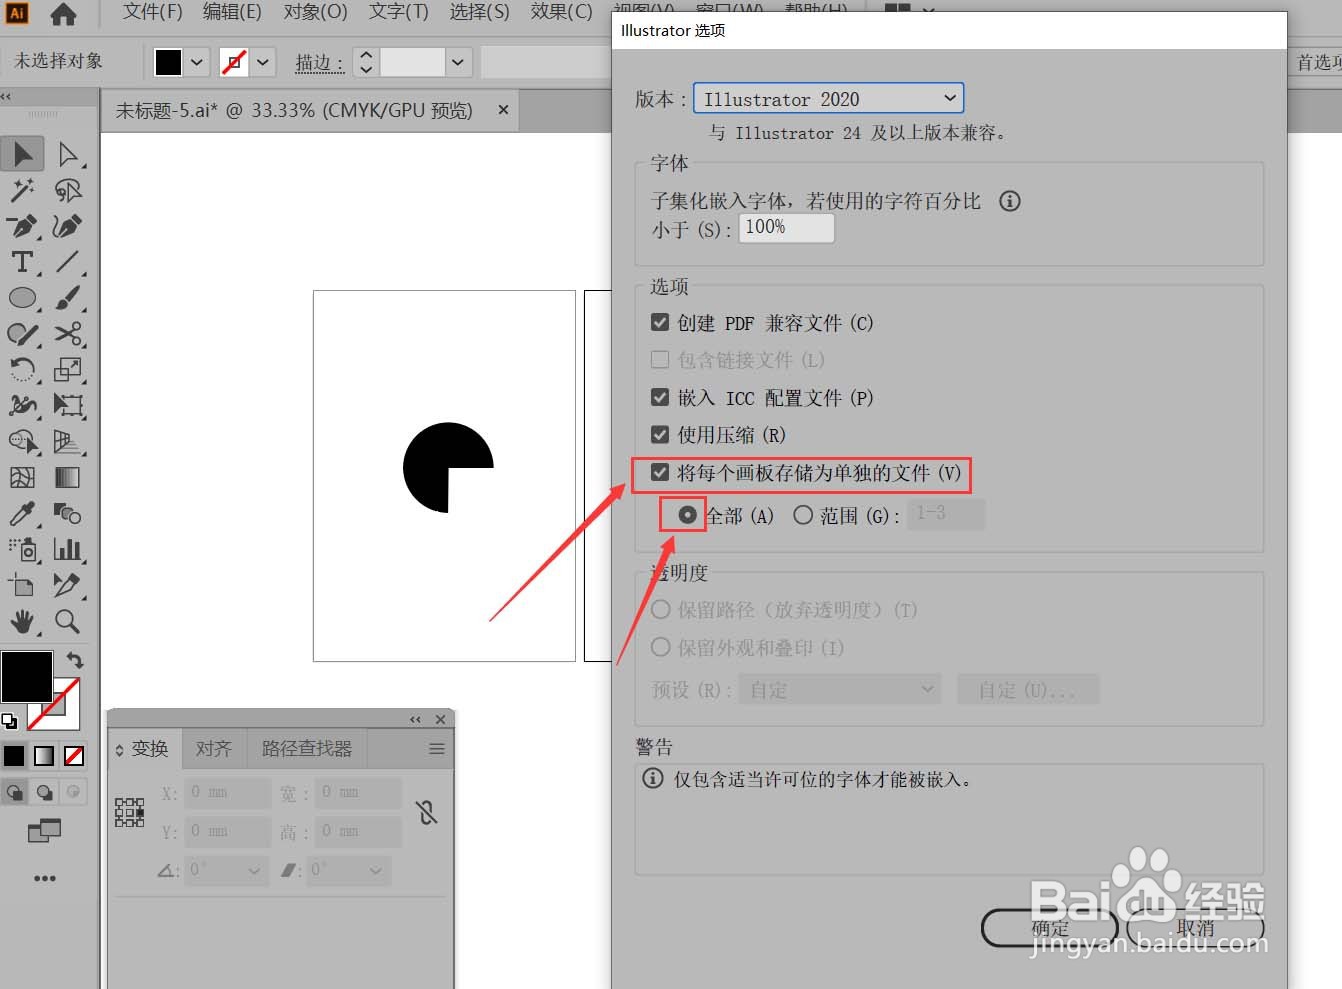This screenshot has height=989, width=1342.
Task: Pick the Shape Builder tool
Action: 22,442
